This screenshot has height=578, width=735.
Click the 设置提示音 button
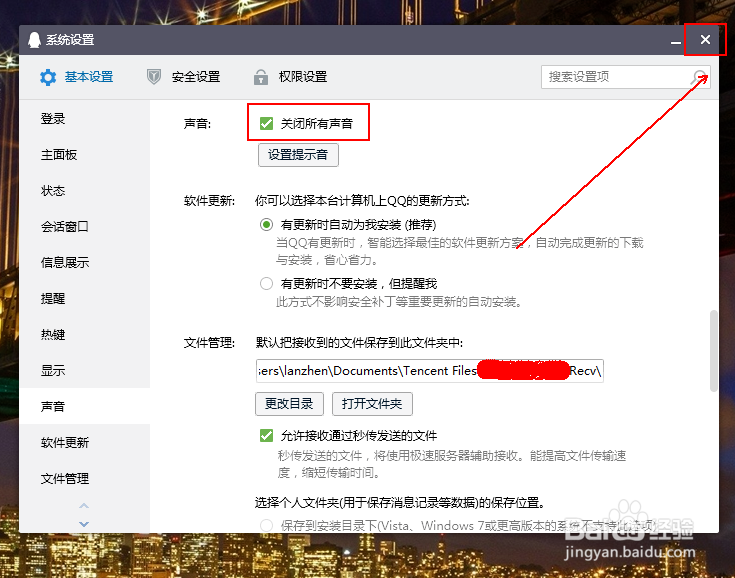pos(298,155)
